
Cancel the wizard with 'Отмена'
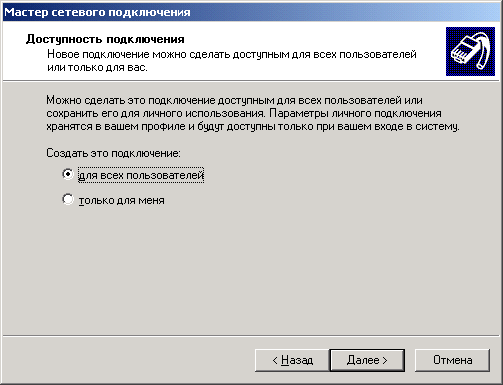[452, 360]
